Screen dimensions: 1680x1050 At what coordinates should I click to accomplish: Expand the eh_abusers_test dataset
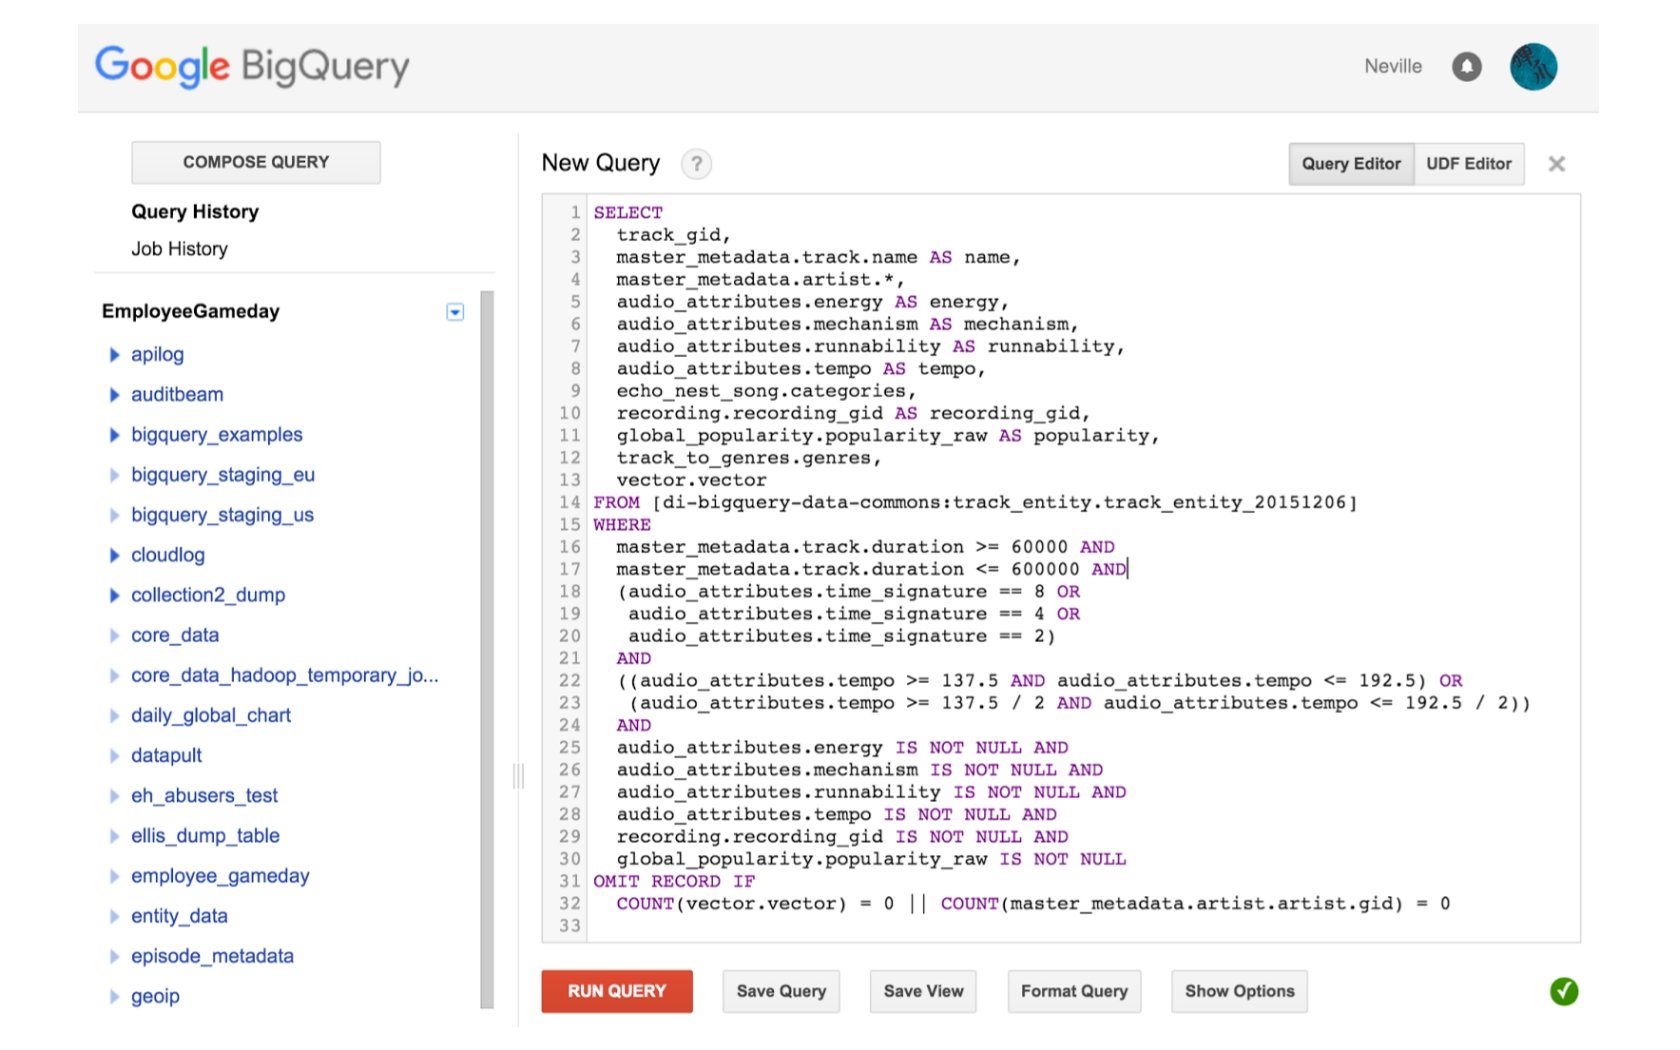coord(114,796)
